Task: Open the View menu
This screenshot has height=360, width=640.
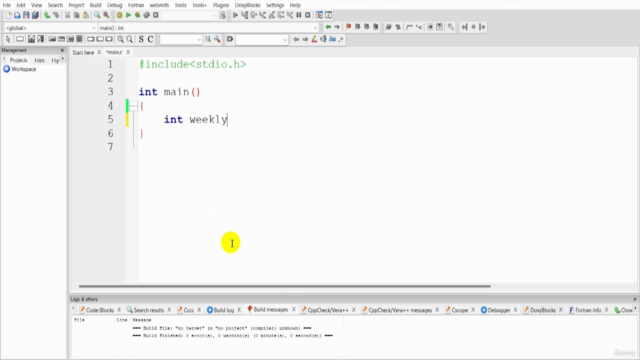Action: click(x=36, y=5)
